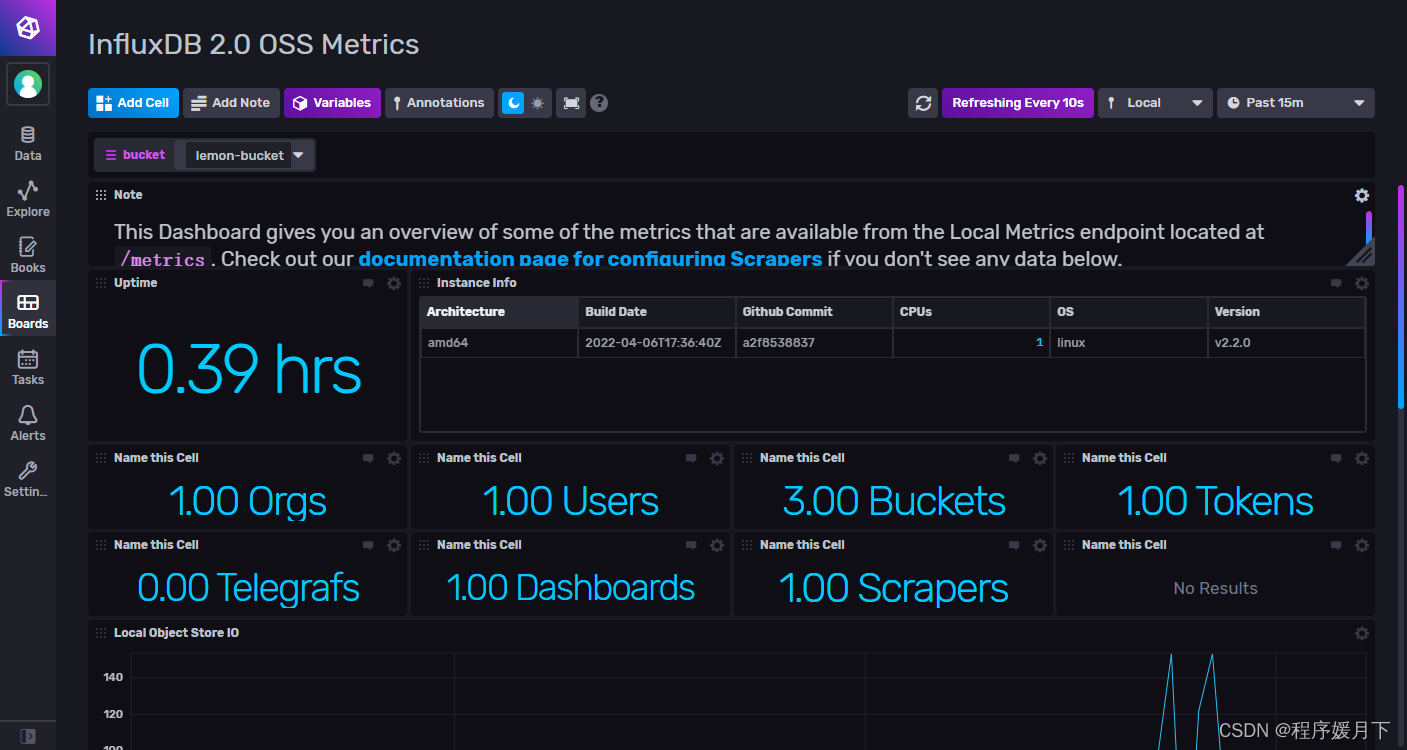Sort by OS column header

(1129, 312)
